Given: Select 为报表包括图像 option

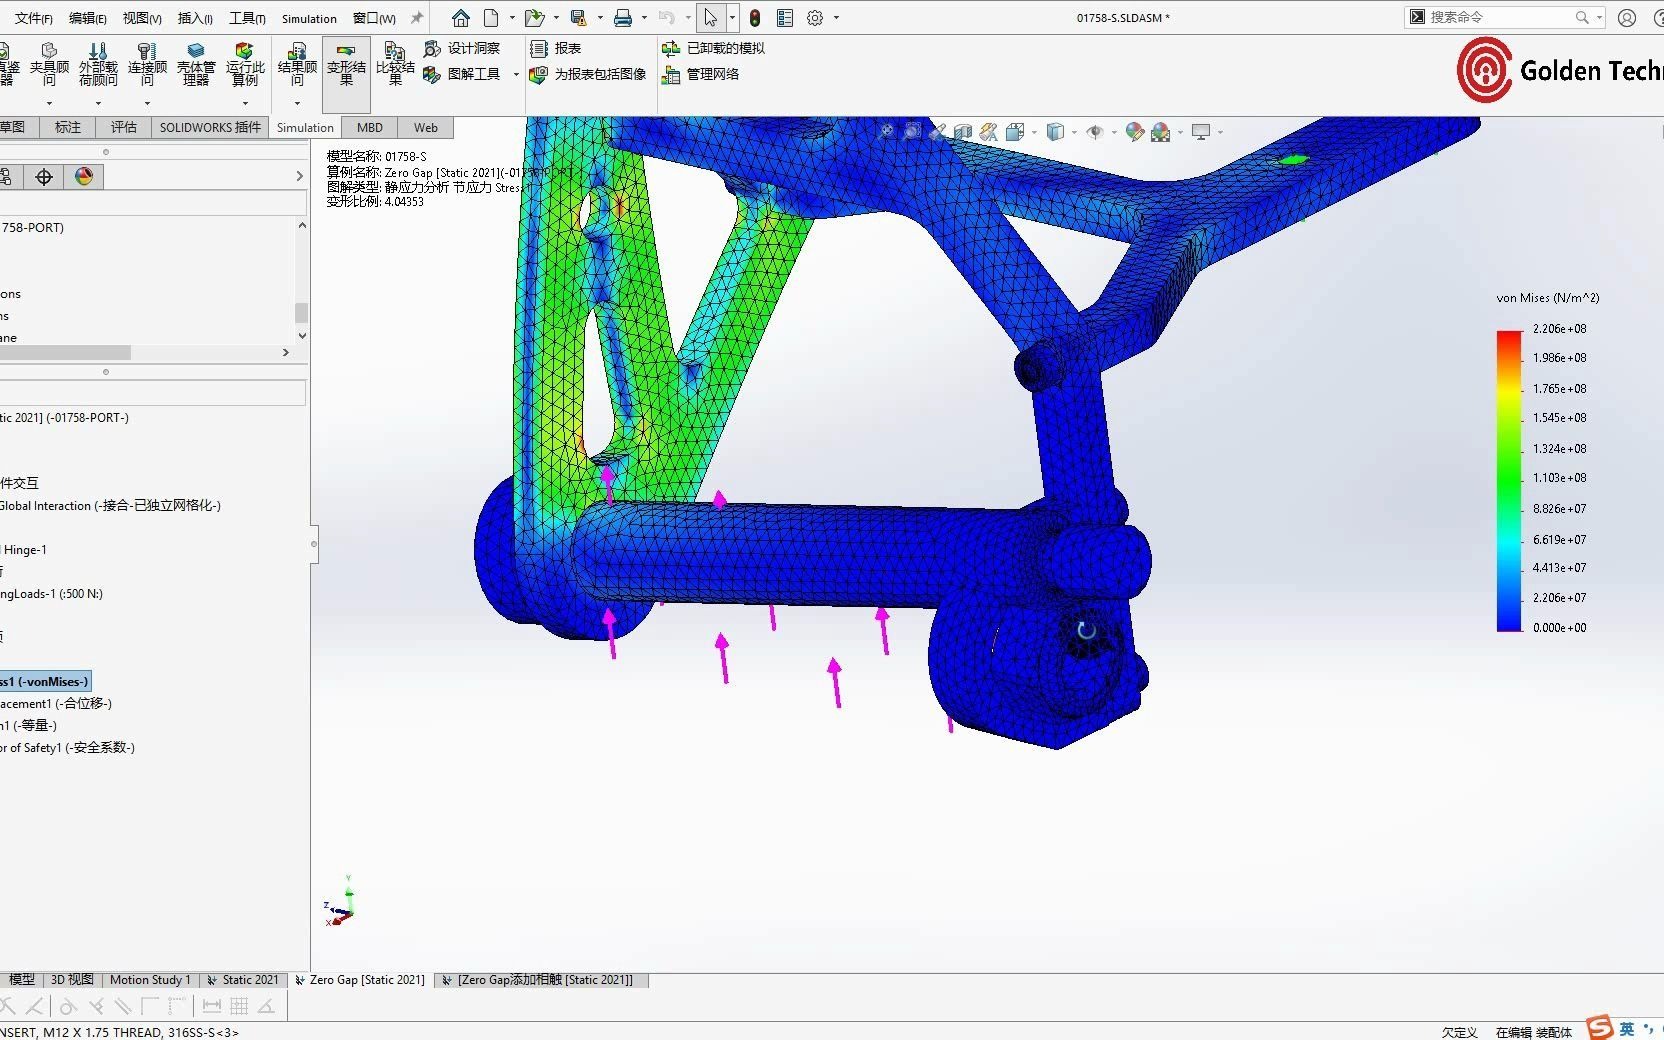Looking at the screenshot, I should tap(597, 74).
